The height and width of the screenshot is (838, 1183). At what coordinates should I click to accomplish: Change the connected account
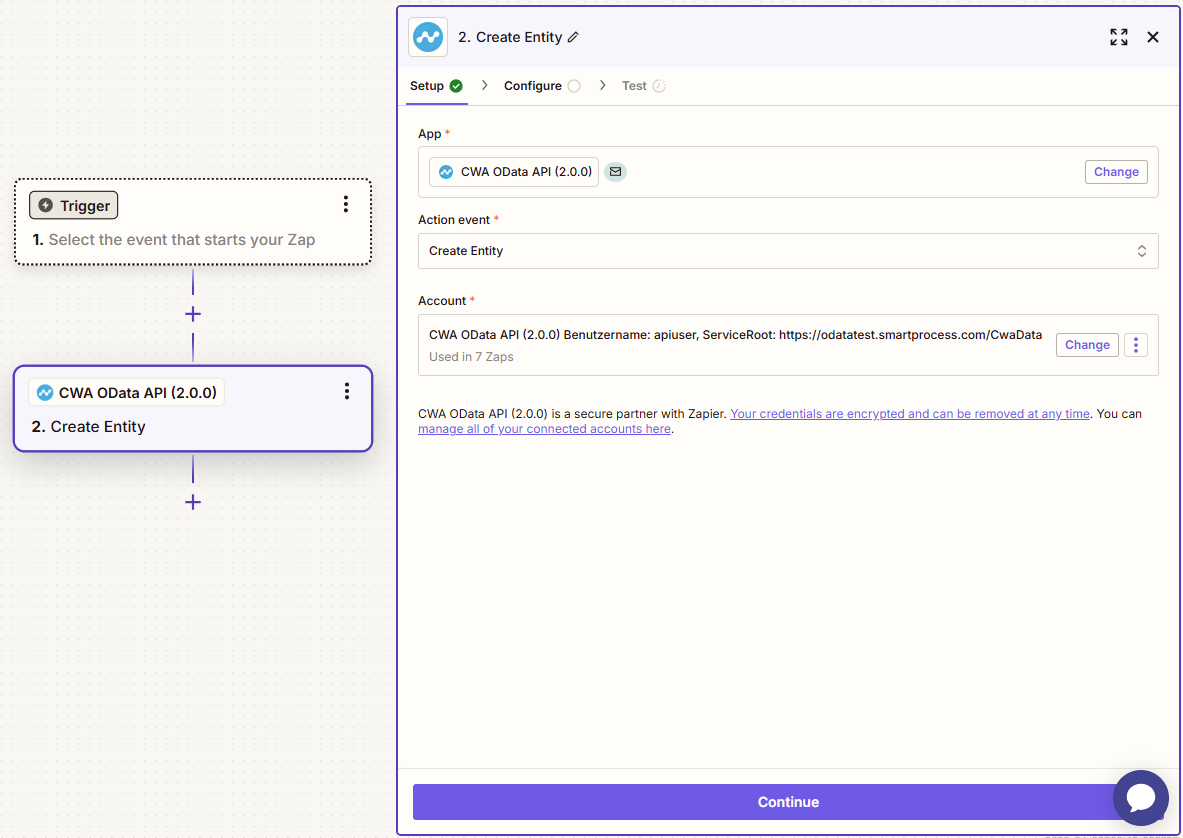click(1086, 345)
